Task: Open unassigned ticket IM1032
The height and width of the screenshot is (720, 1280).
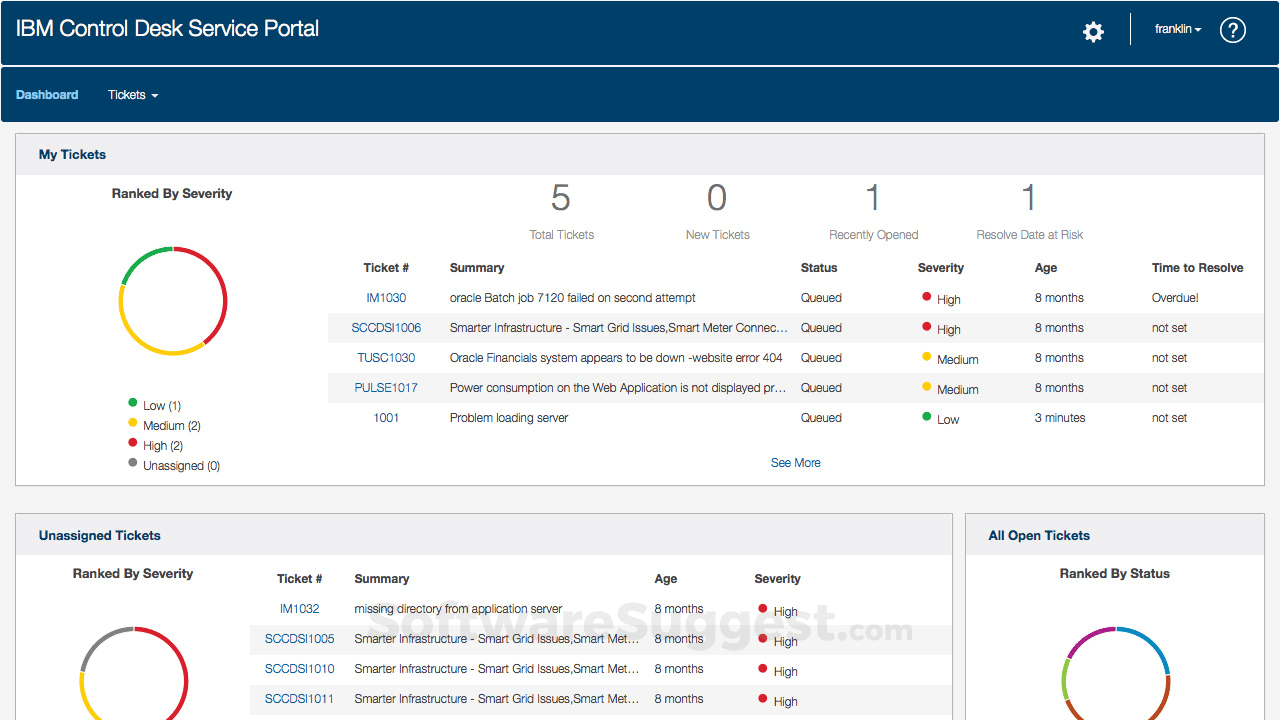Action: pyautogui.click(x=299, y=608)
